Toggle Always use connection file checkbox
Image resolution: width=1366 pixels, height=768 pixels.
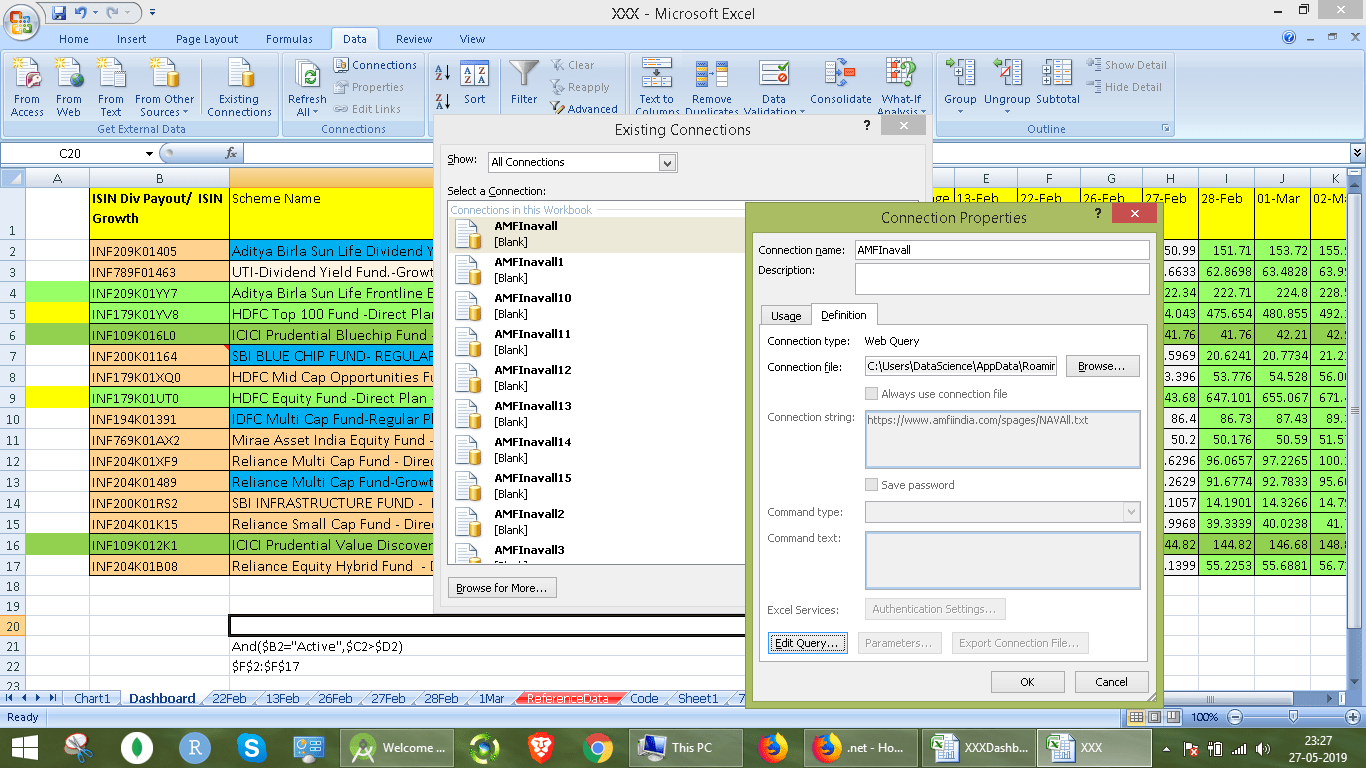872,394
